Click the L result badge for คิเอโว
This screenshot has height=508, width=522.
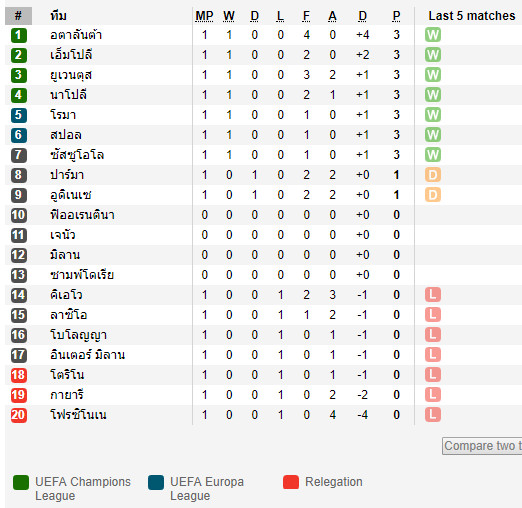pos(433,295)
